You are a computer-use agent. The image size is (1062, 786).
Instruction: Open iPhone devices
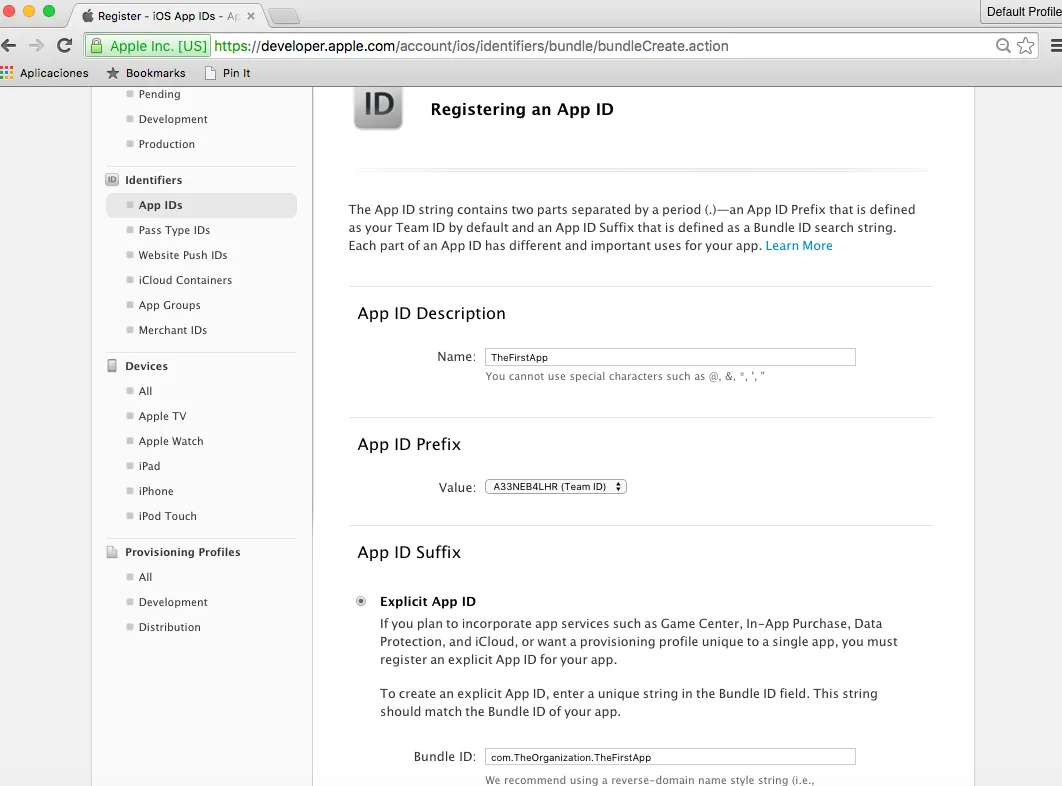click(156, 491)
